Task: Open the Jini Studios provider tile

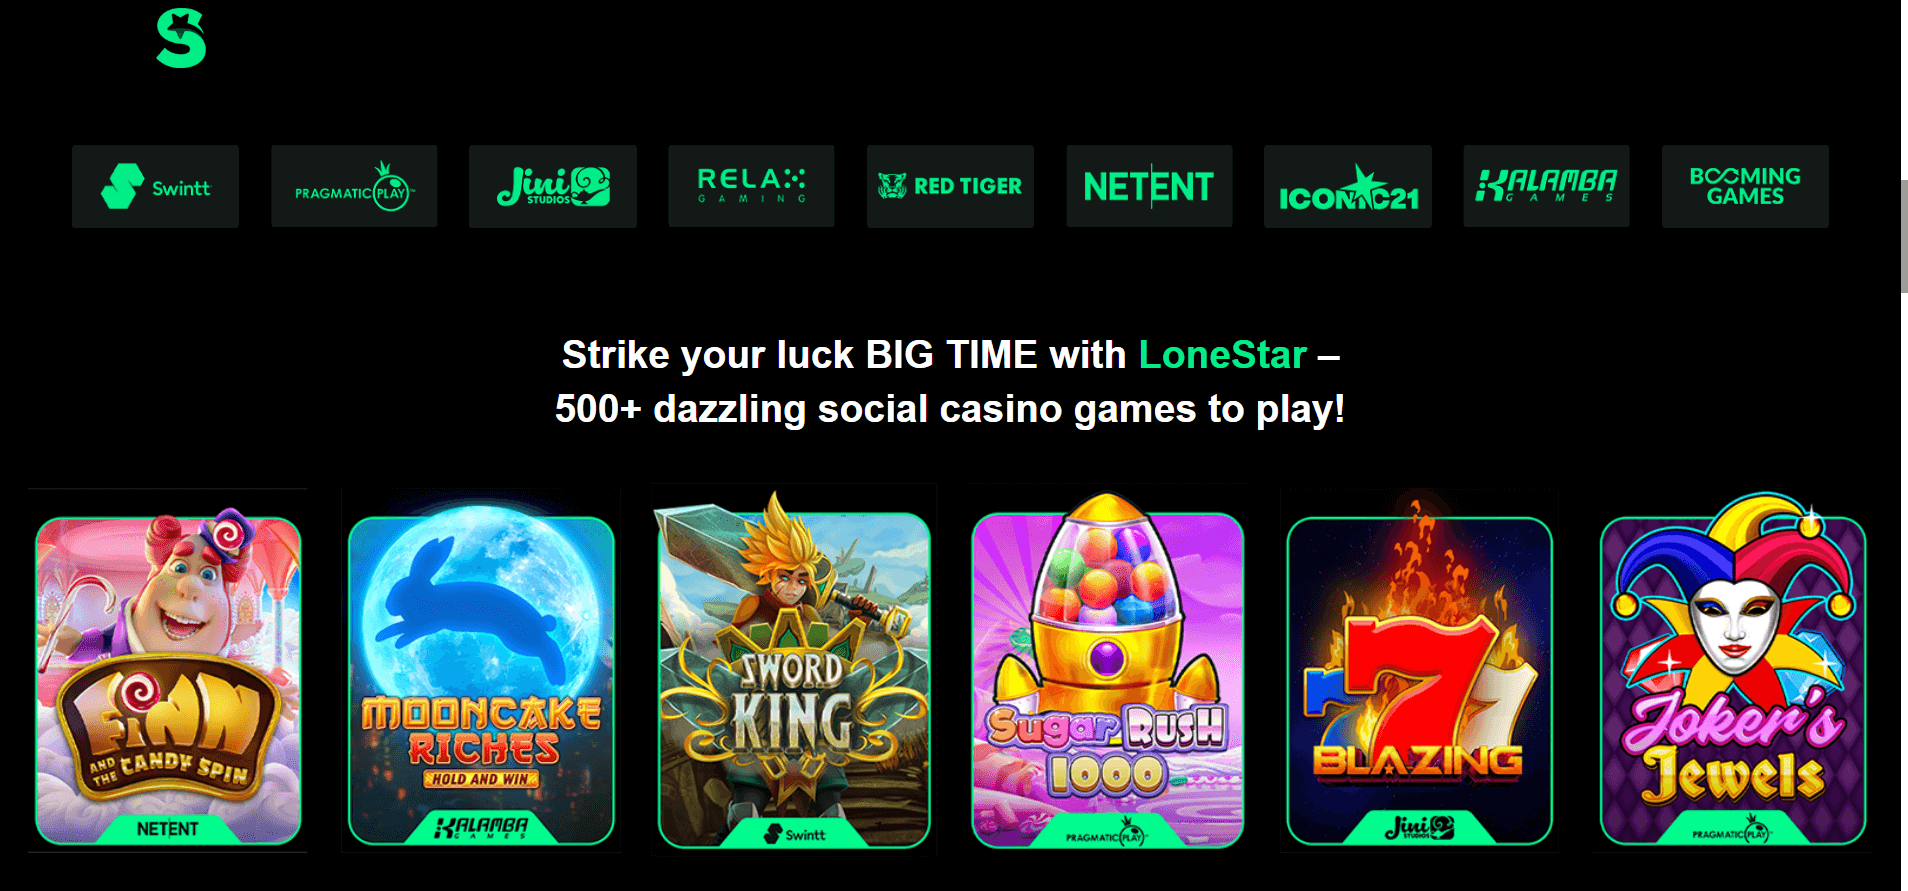Action: [553, 186]
